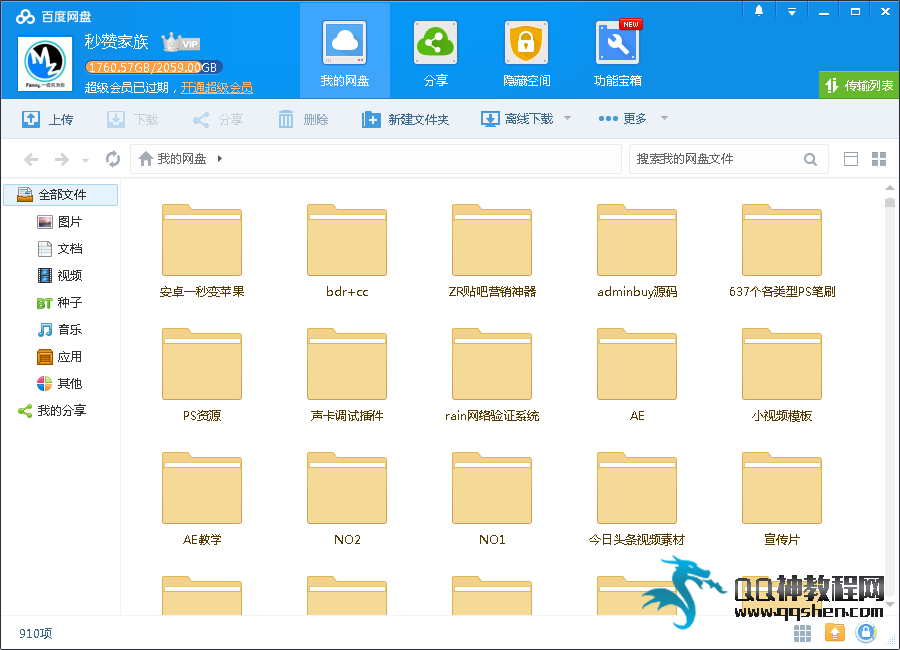Expand the 离线下载 dropdown arrow

pyautogui.click(x=568, y=118)
